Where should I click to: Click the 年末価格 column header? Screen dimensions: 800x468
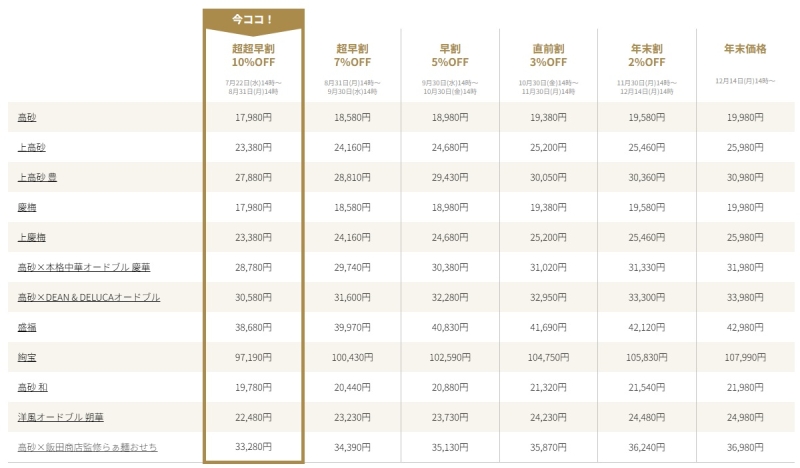(x=745, y=49)
